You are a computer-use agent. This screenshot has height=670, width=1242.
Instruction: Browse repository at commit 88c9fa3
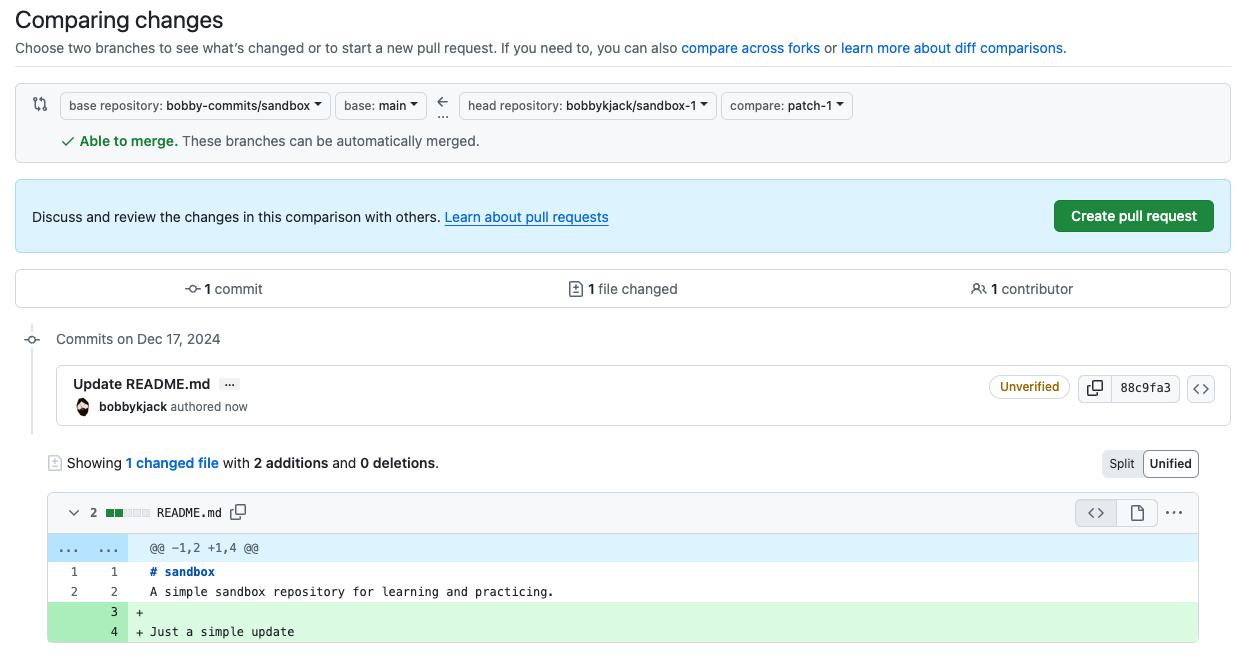tap(1201, 388)
